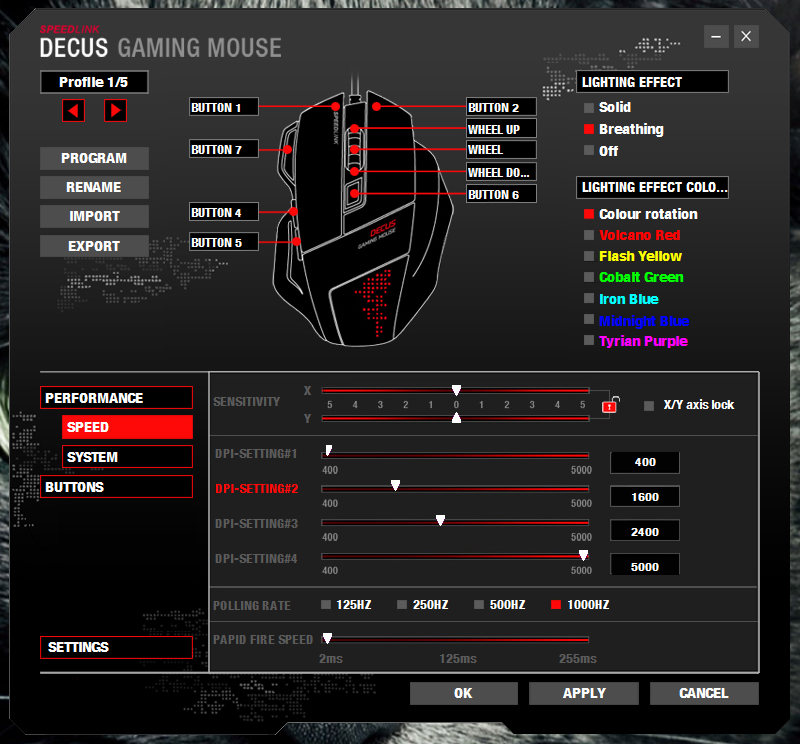Screen dimensions: 800x744
Task: Open the BUTTONS section
Action: coord(116,487)
